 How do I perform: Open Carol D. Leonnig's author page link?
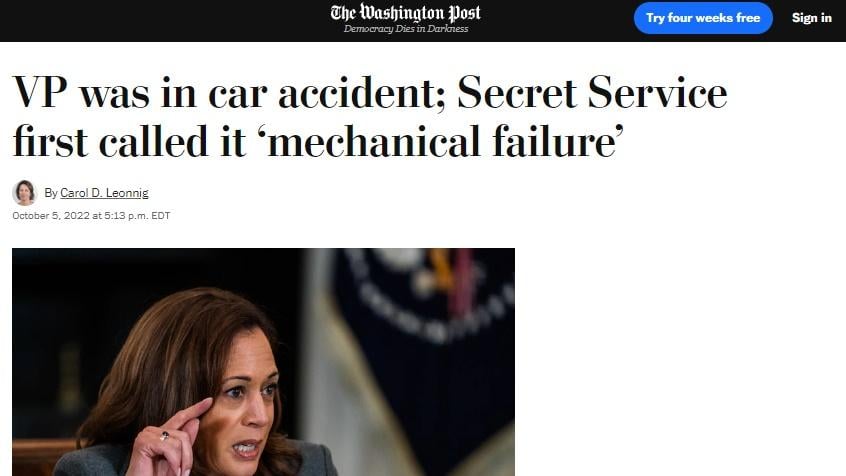tap(104, 193)
